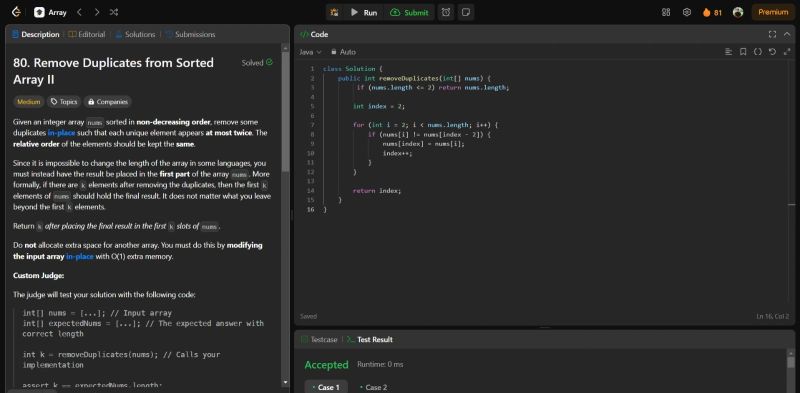The image size is (800, 393).
Task: Click the LeetCode logo icon
Action: click(16, 12)
